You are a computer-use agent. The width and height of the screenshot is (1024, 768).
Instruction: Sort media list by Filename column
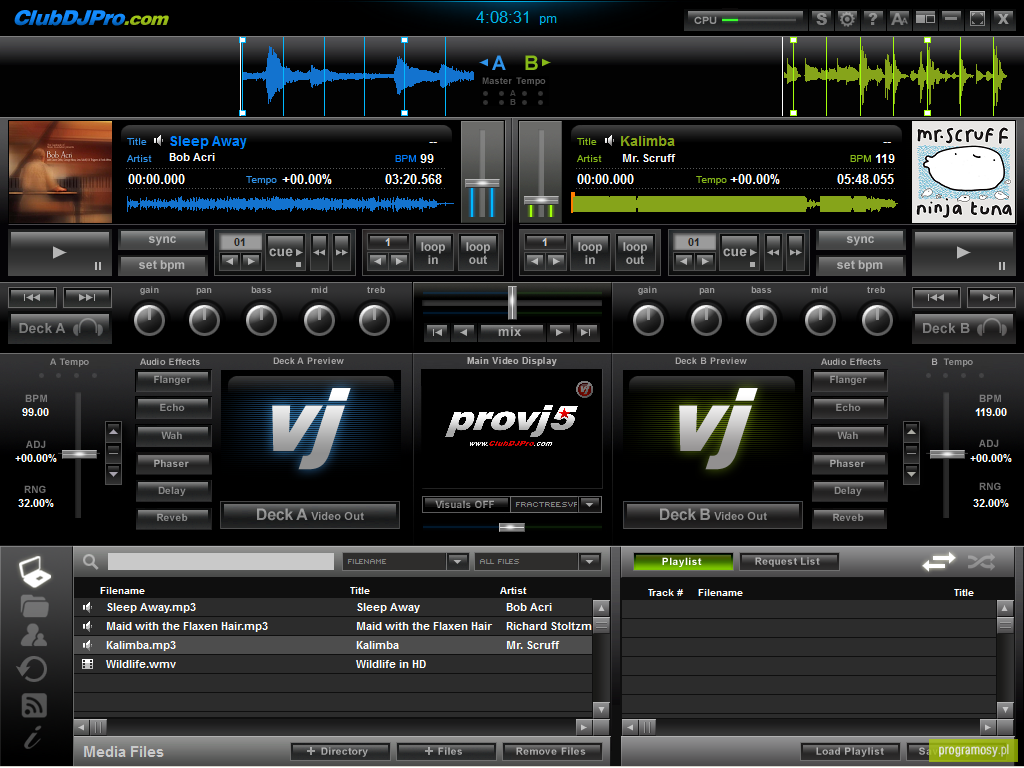pos(122,591)
